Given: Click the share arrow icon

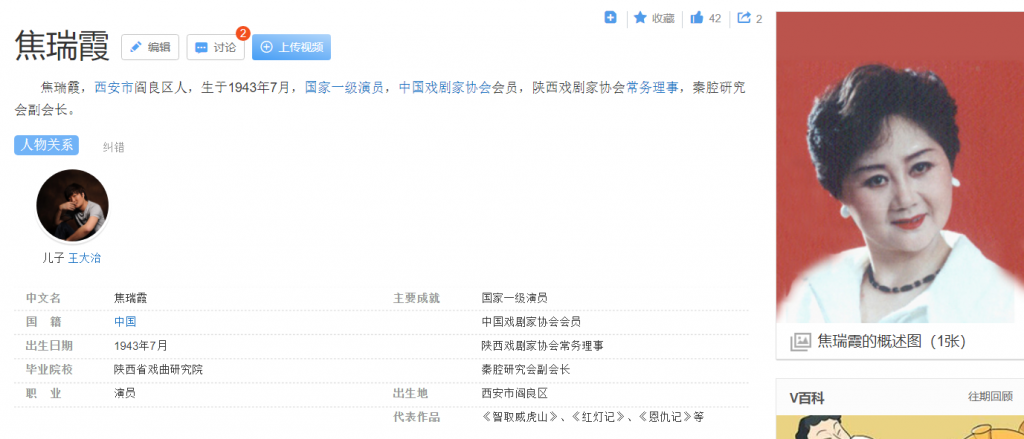Looking at the screenshot, I should pos(743,18).
